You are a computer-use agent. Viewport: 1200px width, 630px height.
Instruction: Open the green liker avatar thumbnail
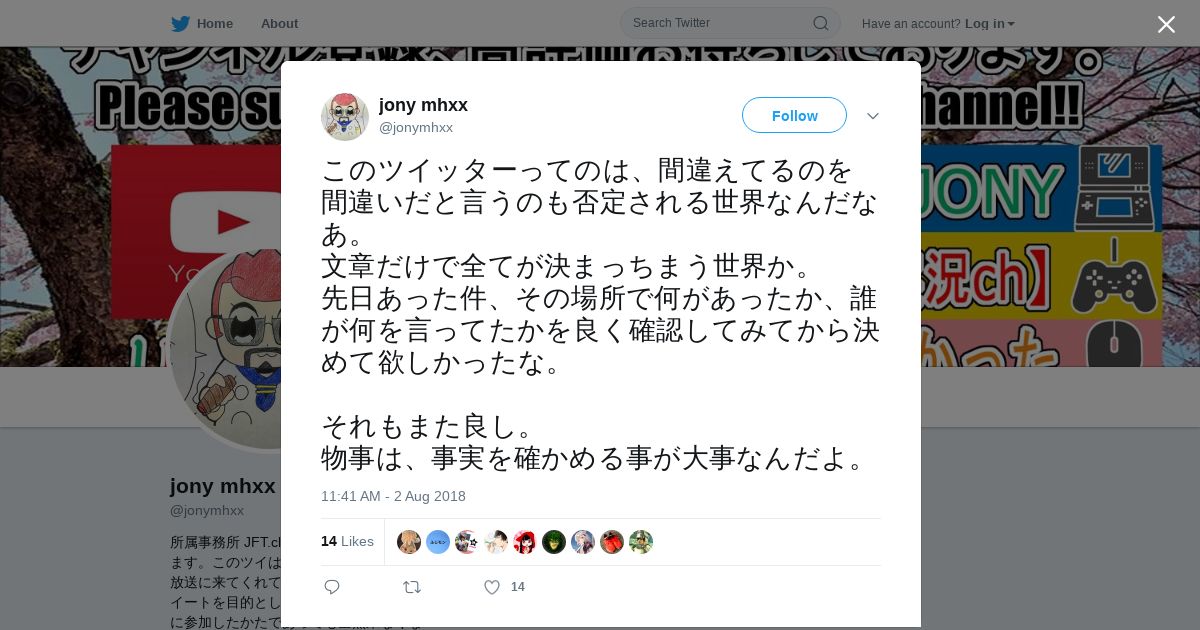tap(554, 542)
